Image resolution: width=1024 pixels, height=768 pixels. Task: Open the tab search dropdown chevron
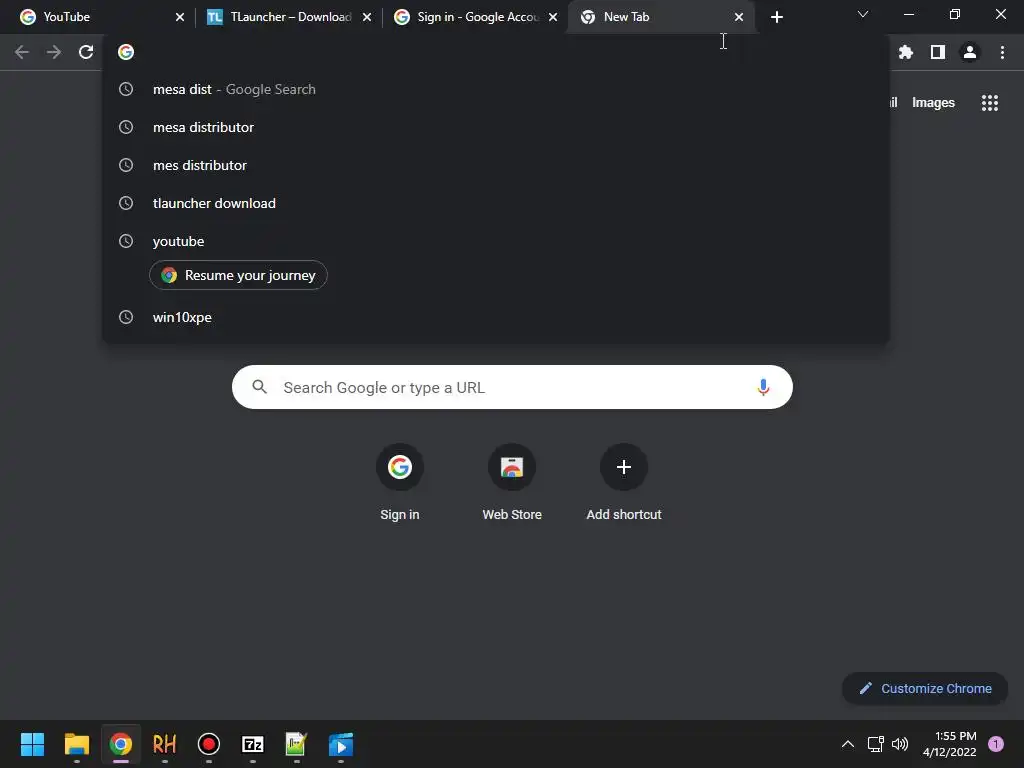(863, 14)
